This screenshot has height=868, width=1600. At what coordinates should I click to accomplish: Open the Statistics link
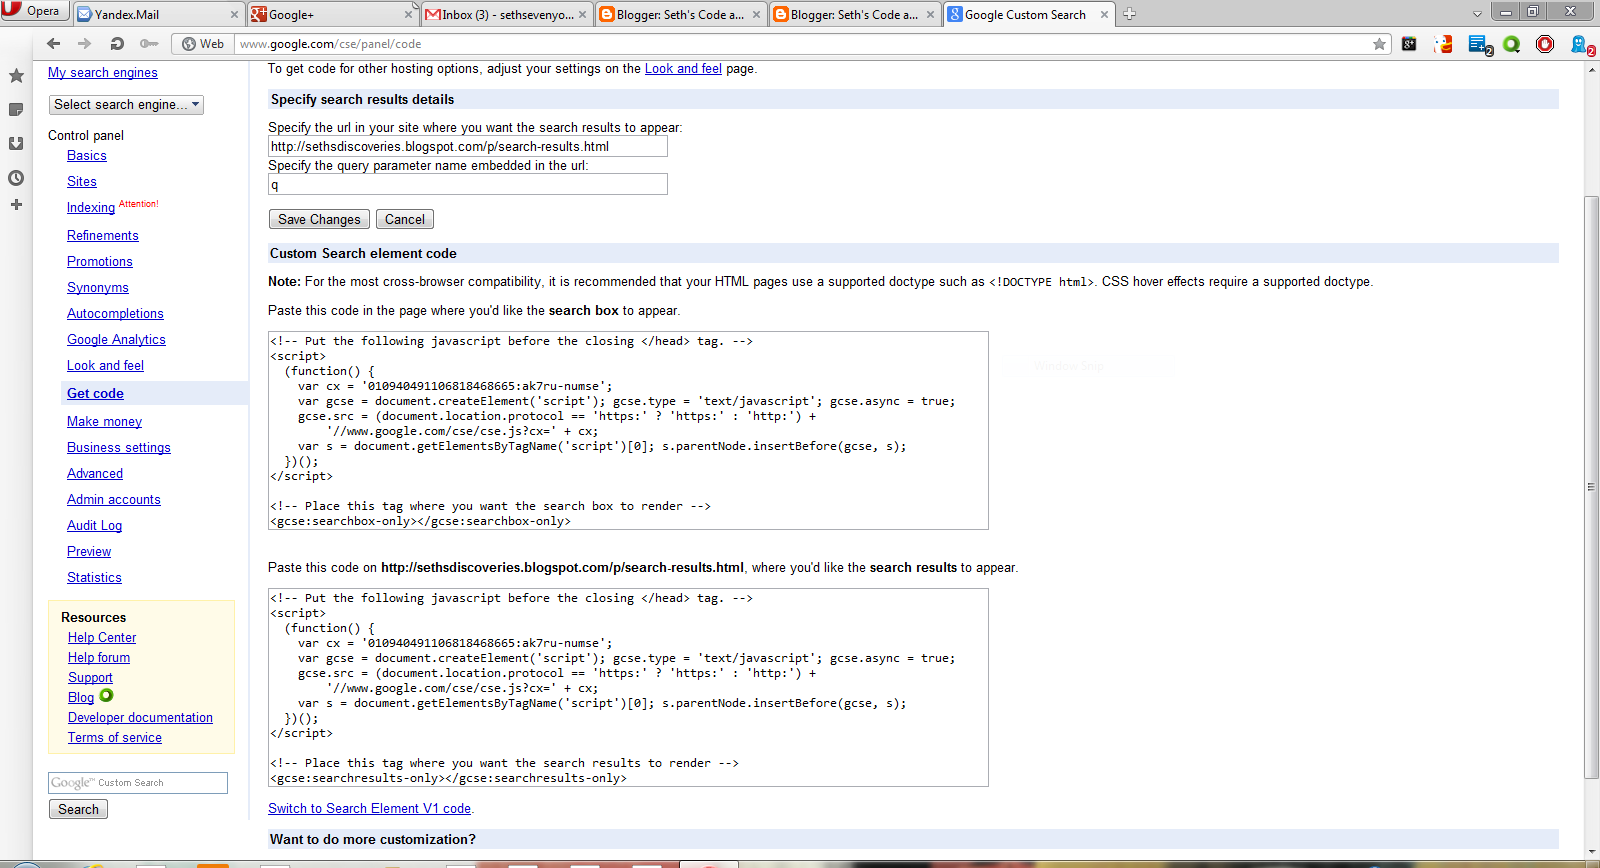(x=94, y=578)
